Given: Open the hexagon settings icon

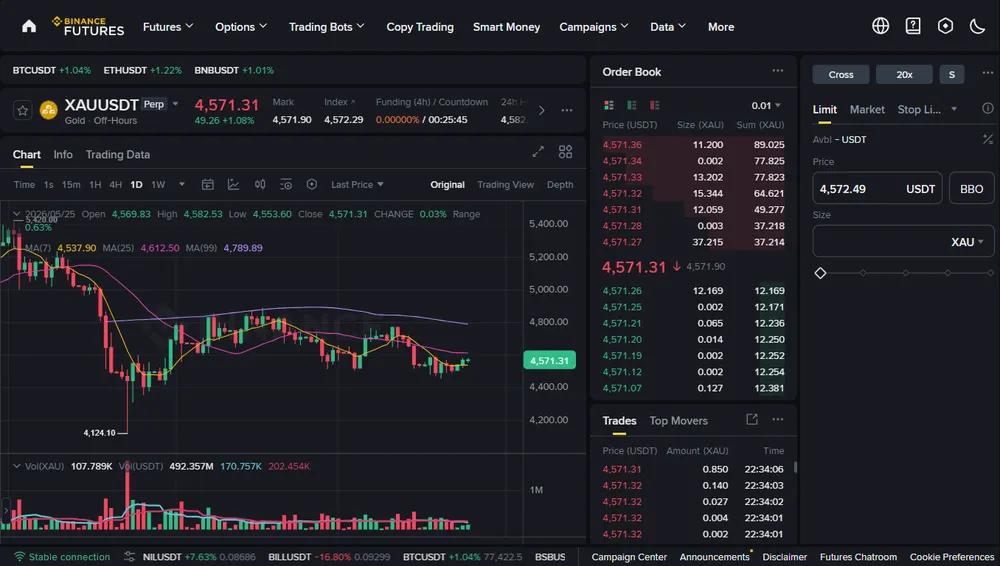Looking at the screenshot, I should click(945, 26).
